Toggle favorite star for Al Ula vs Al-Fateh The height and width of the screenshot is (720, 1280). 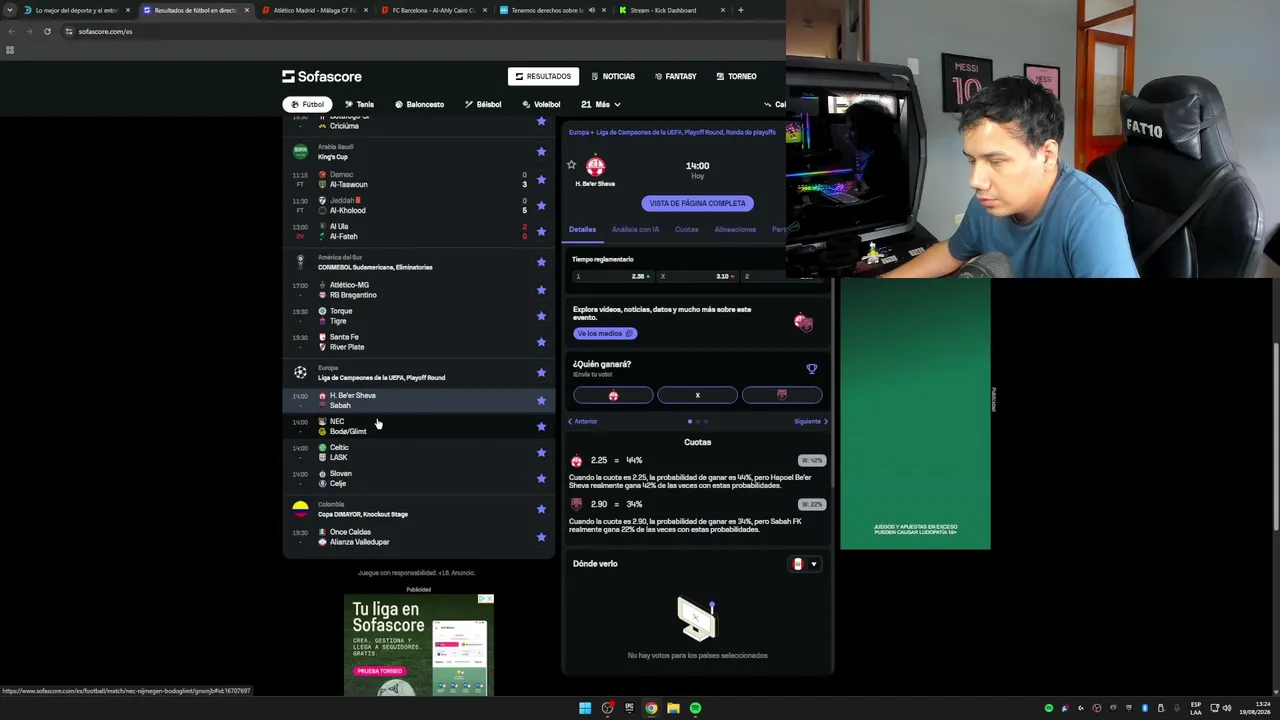click(541, 231)
